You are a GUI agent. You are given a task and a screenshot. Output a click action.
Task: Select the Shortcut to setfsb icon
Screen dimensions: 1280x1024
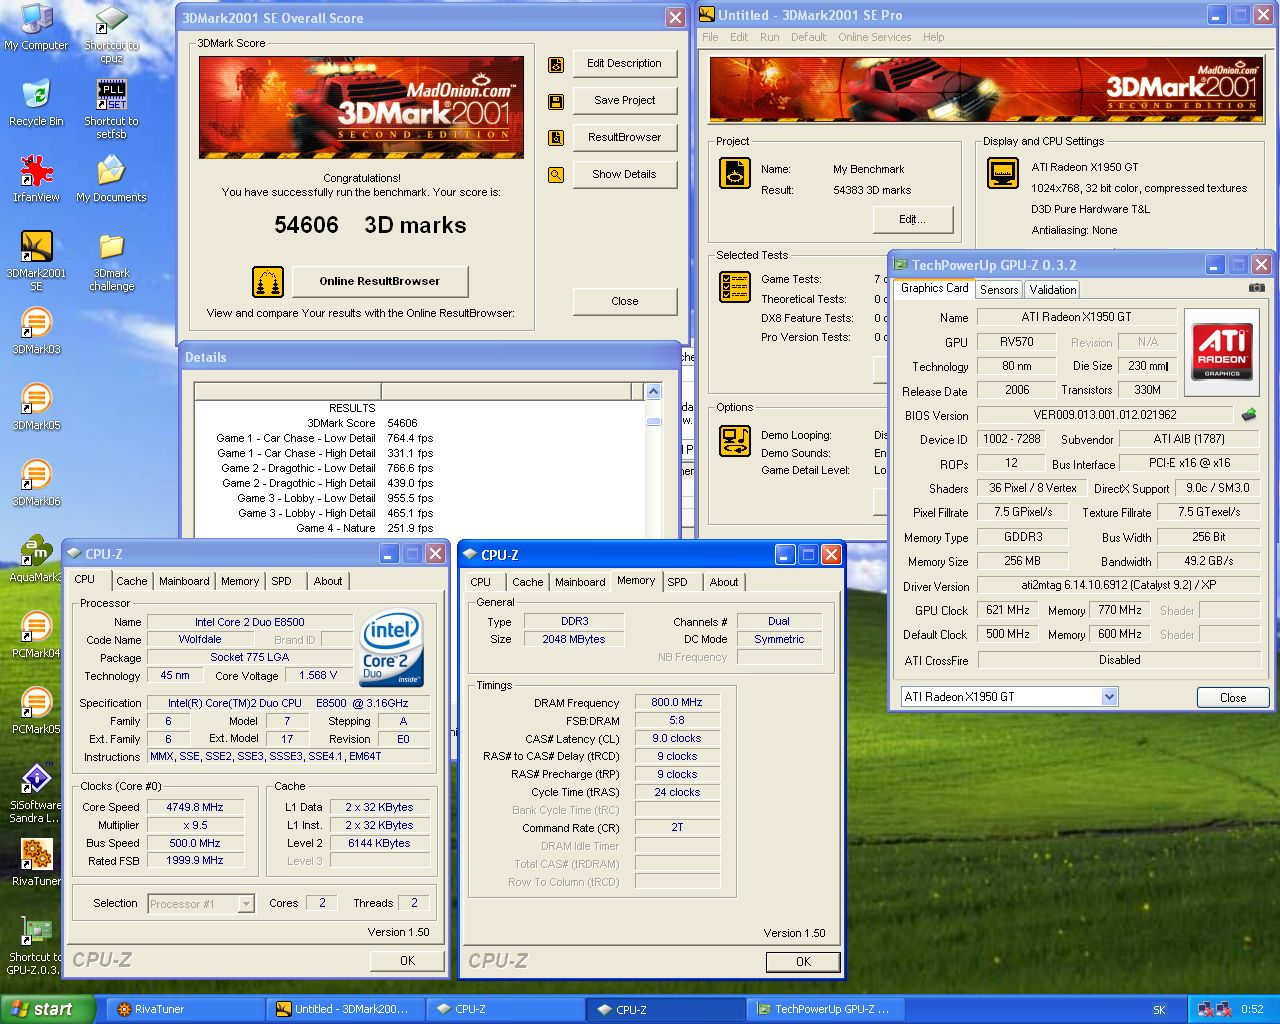click(111, 110)
